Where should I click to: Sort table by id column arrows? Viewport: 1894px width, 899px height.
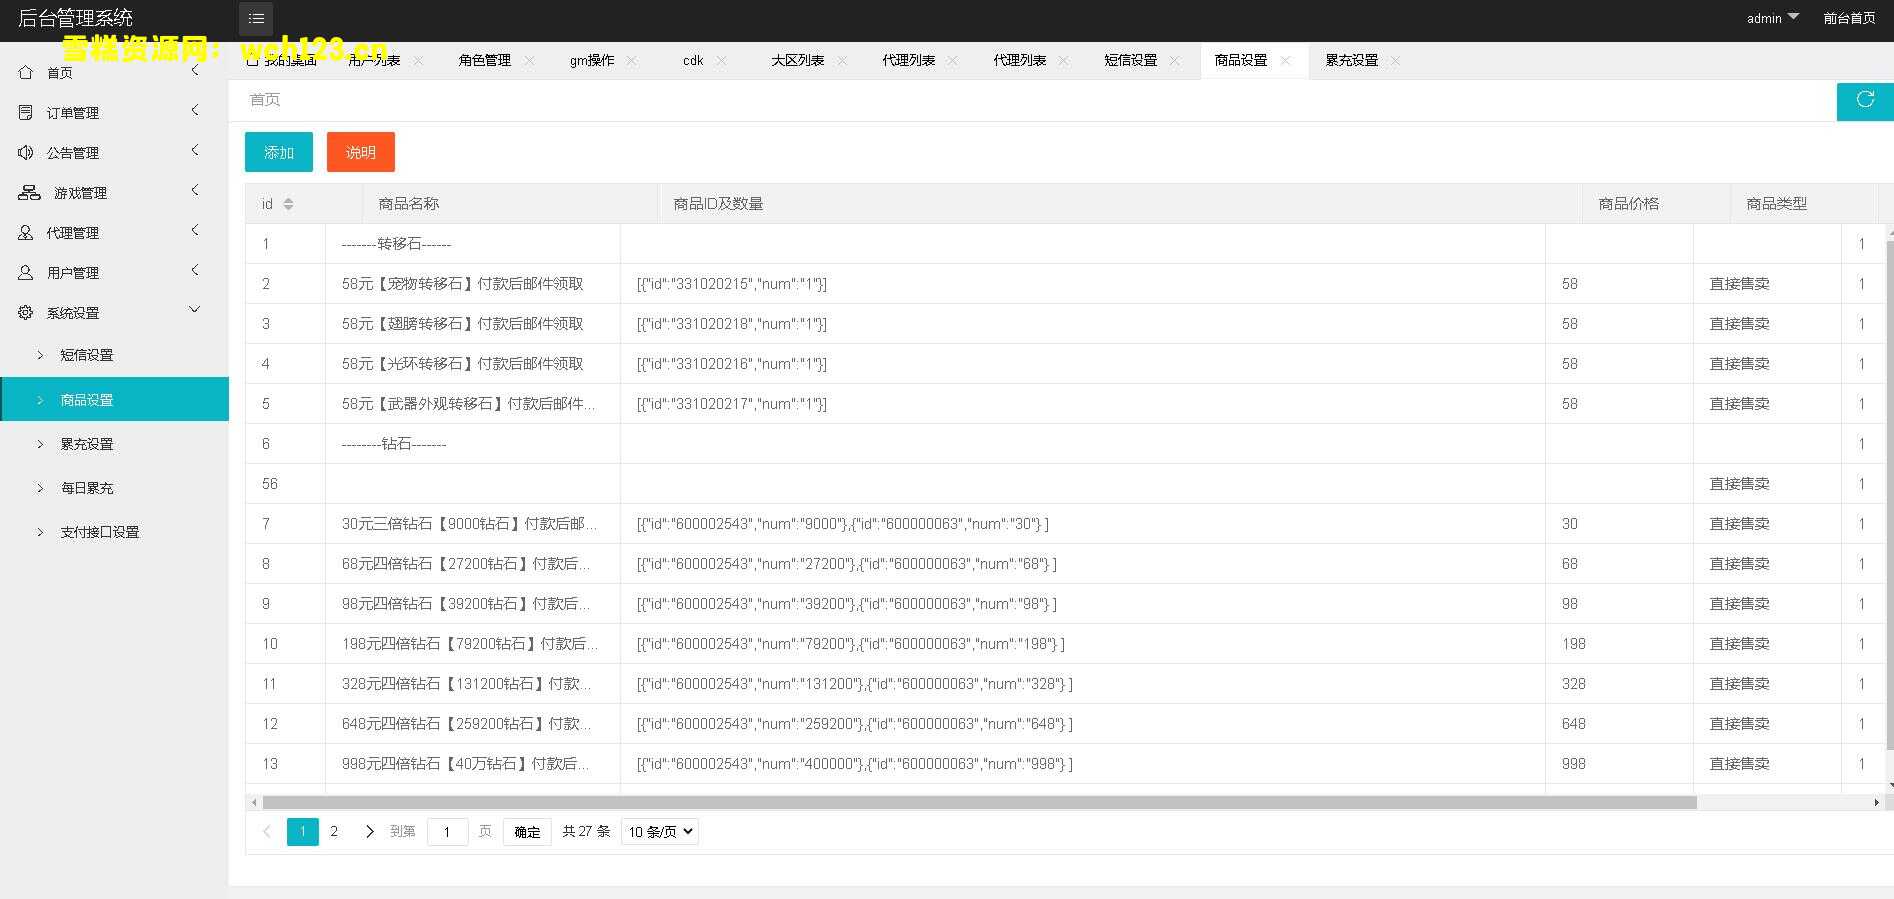(288, 204)
